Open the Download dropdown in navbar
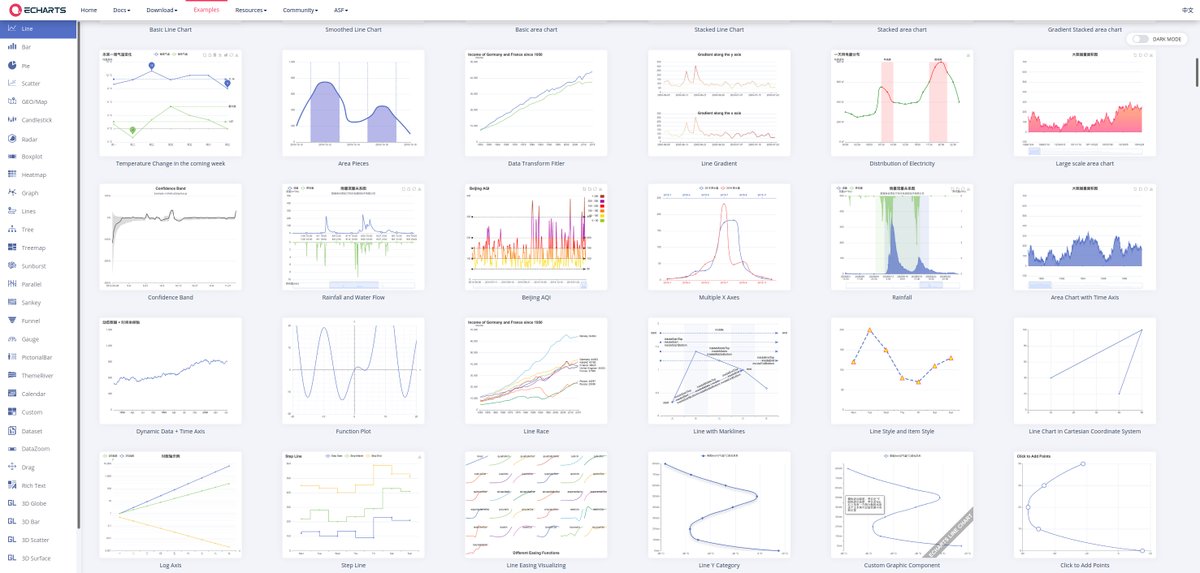 (162, 9)
